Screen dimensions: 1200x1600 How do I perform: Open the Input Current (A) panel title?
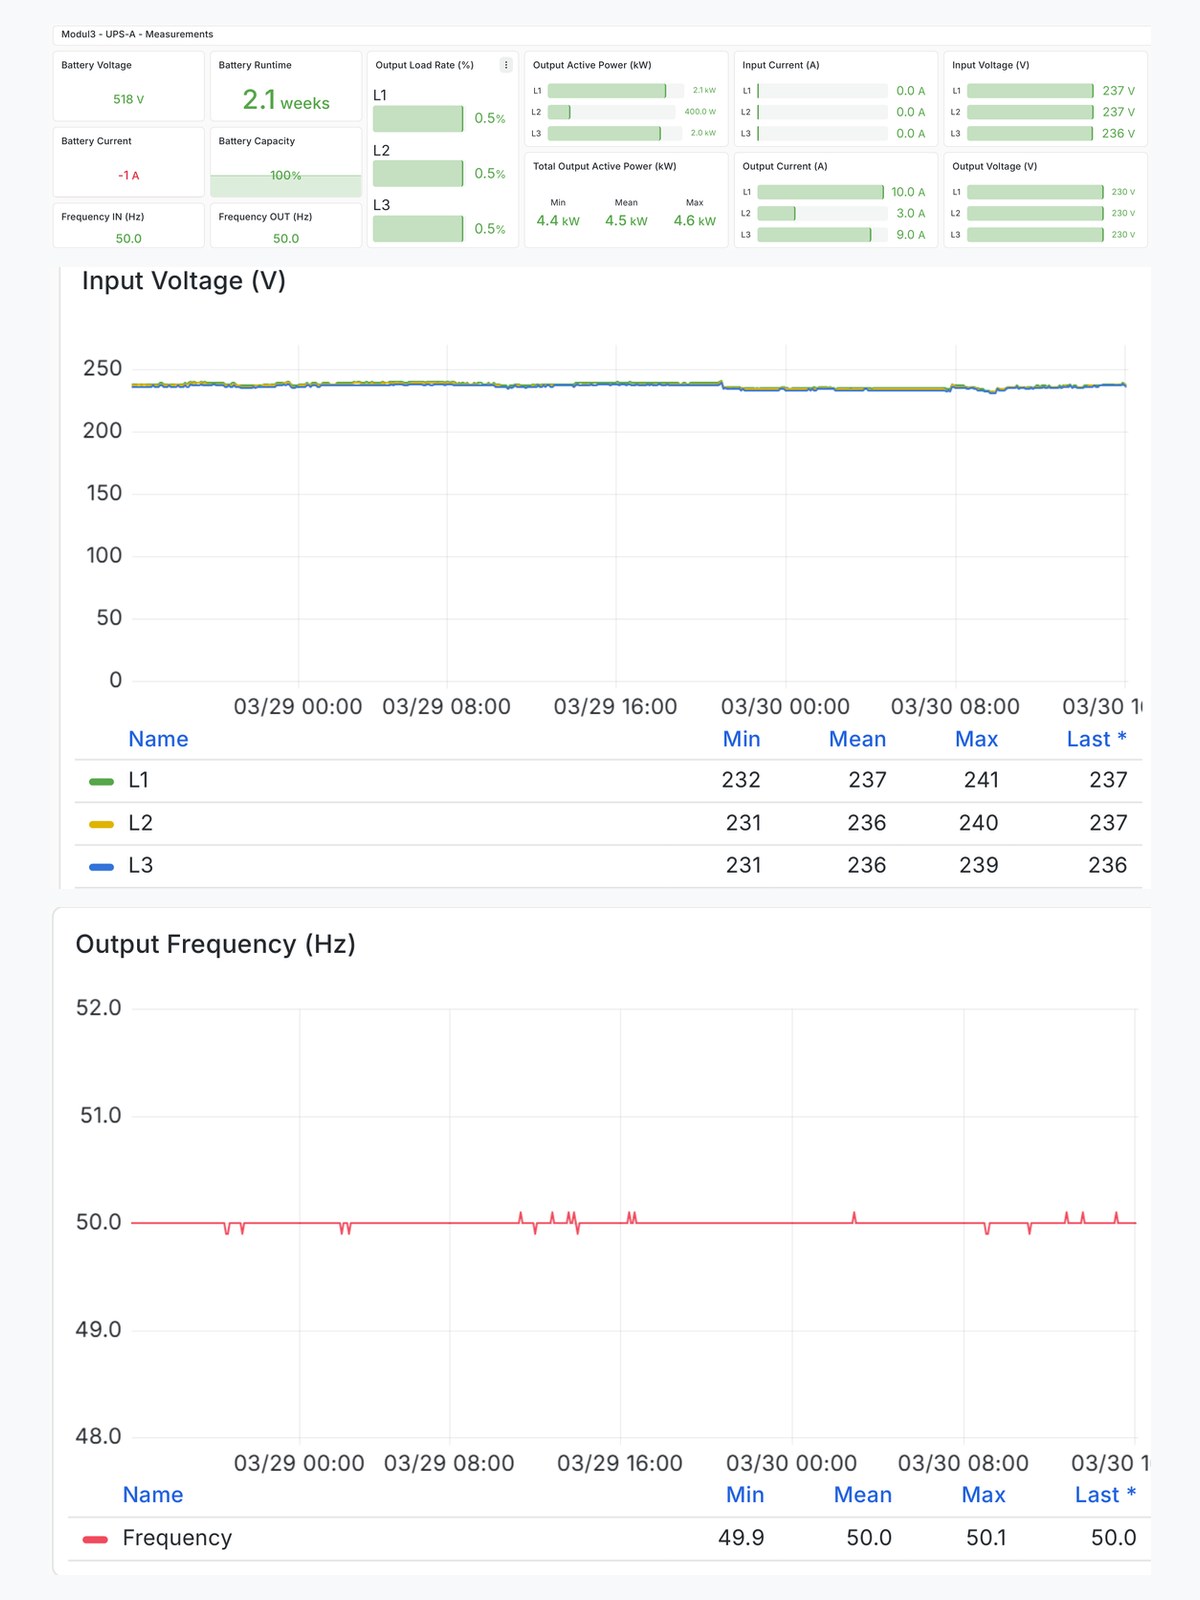[781, 65]
